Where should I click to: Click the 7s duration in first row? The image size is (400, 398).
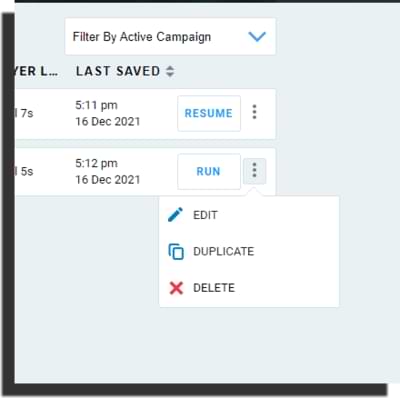[x=27, y=113]
